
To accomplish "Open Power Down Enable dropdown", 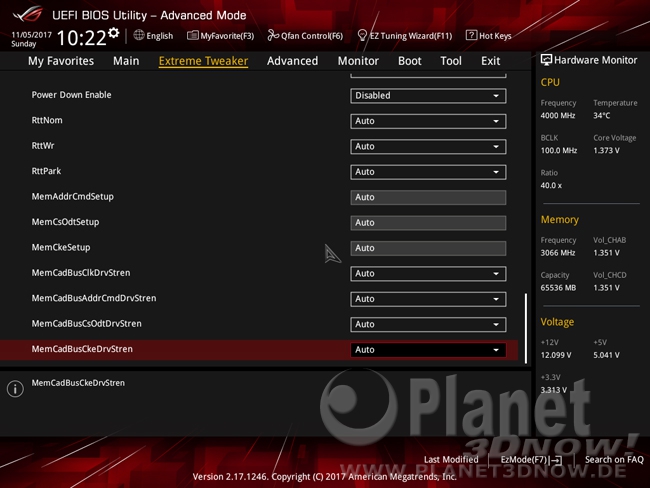I will [x=428, y=95].
